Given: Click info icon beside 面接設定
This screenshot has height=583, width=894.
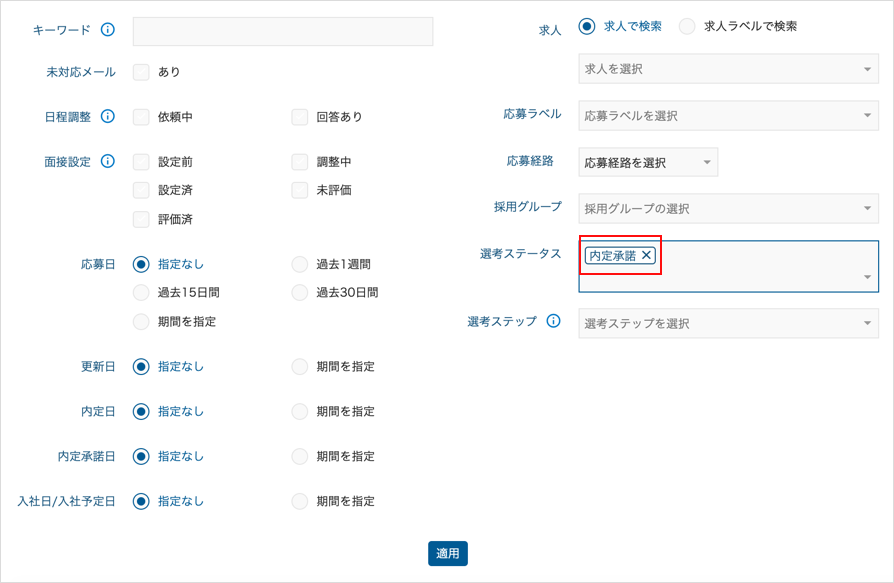Looking at the screenshot, I should coord(108,161).
